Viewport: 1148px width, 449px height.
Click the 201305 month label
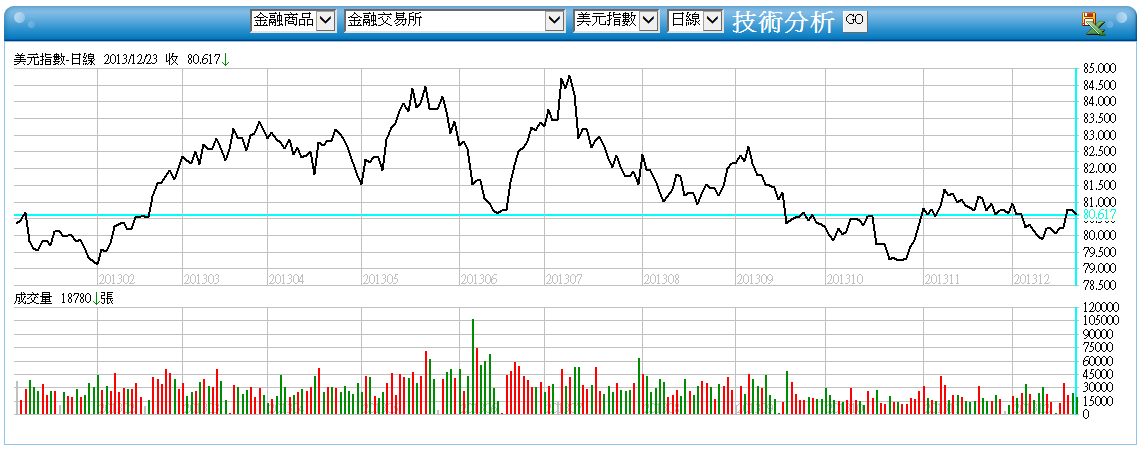point(381,279)
